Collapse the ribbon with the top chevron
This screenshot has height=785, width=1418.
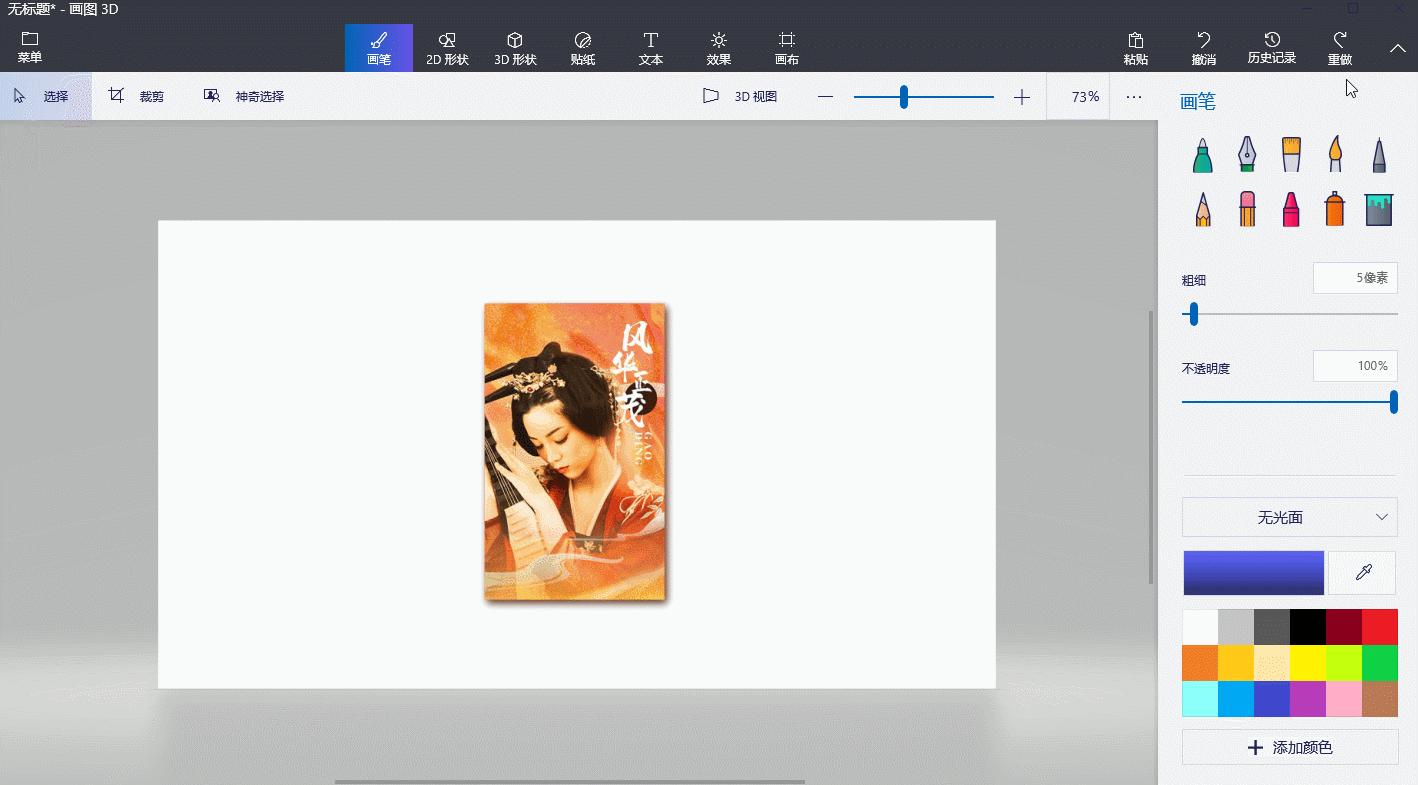[1398, 48]
